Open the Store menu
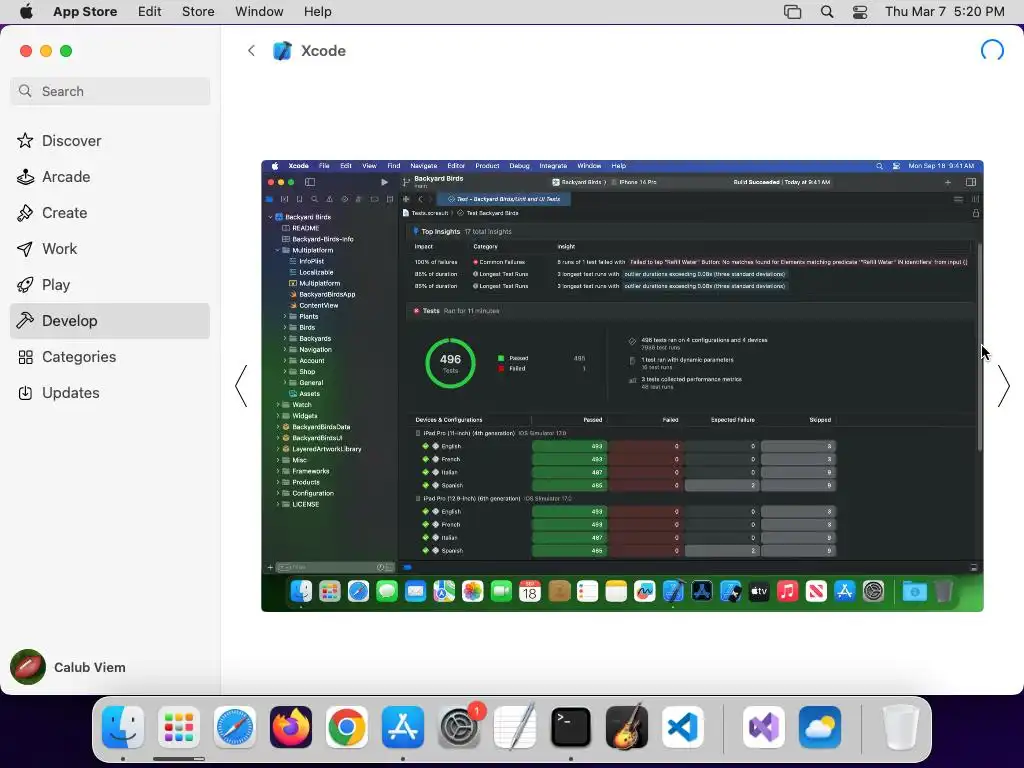The height and width of the screenshot is (768, 1024). 198,12
